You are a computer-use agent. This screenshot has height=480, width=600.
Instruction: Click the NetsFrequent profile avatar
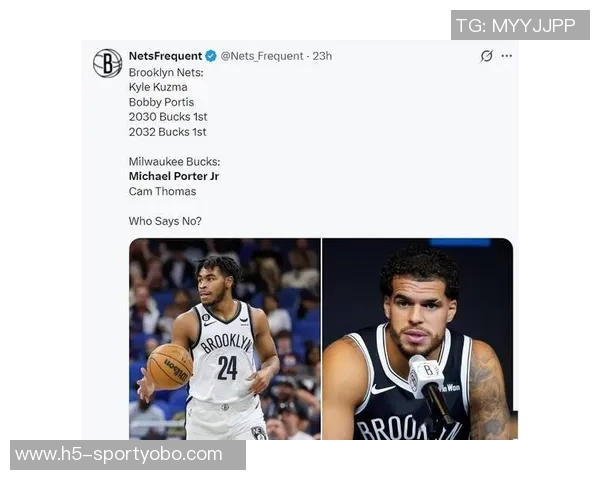(108, 63)
